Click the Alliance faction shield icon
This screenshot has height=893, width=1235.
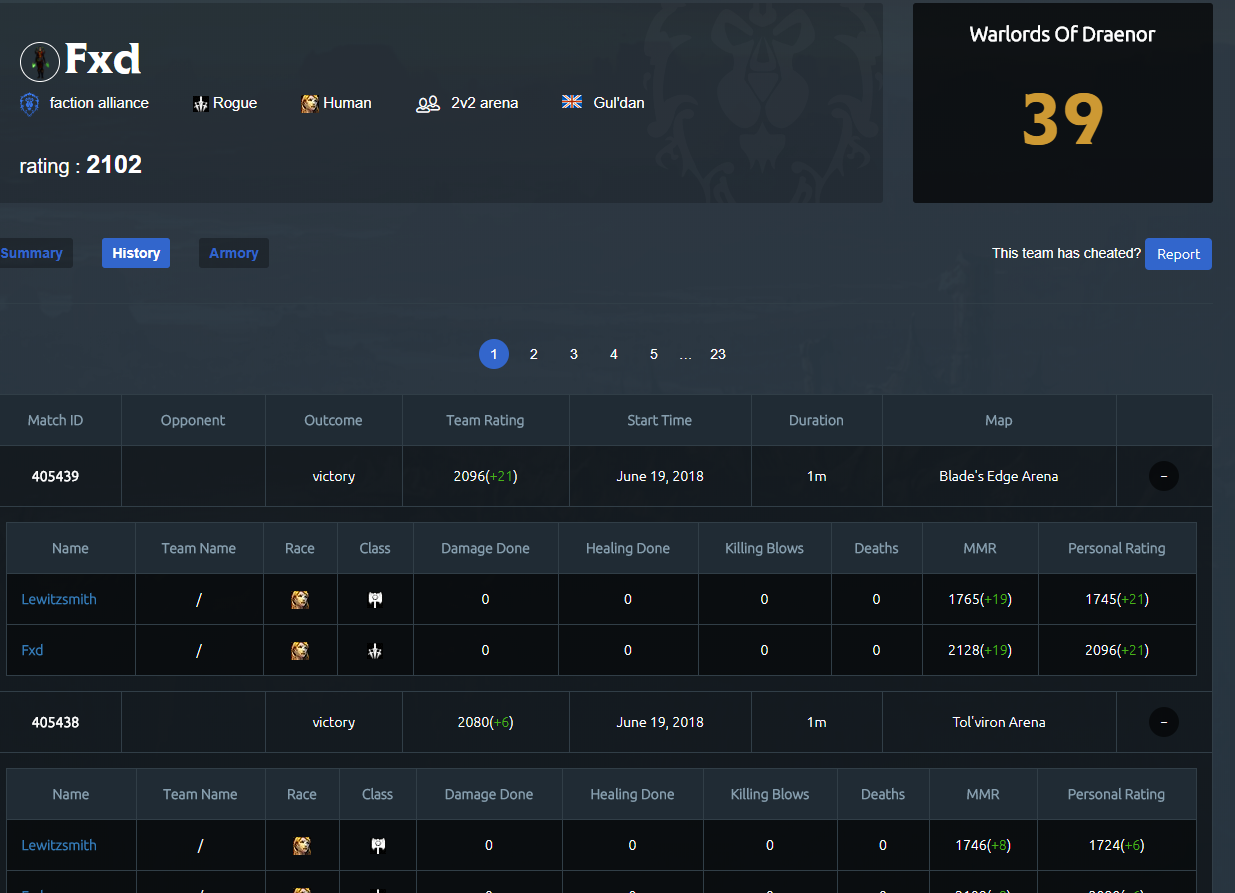tap(29, 104)
